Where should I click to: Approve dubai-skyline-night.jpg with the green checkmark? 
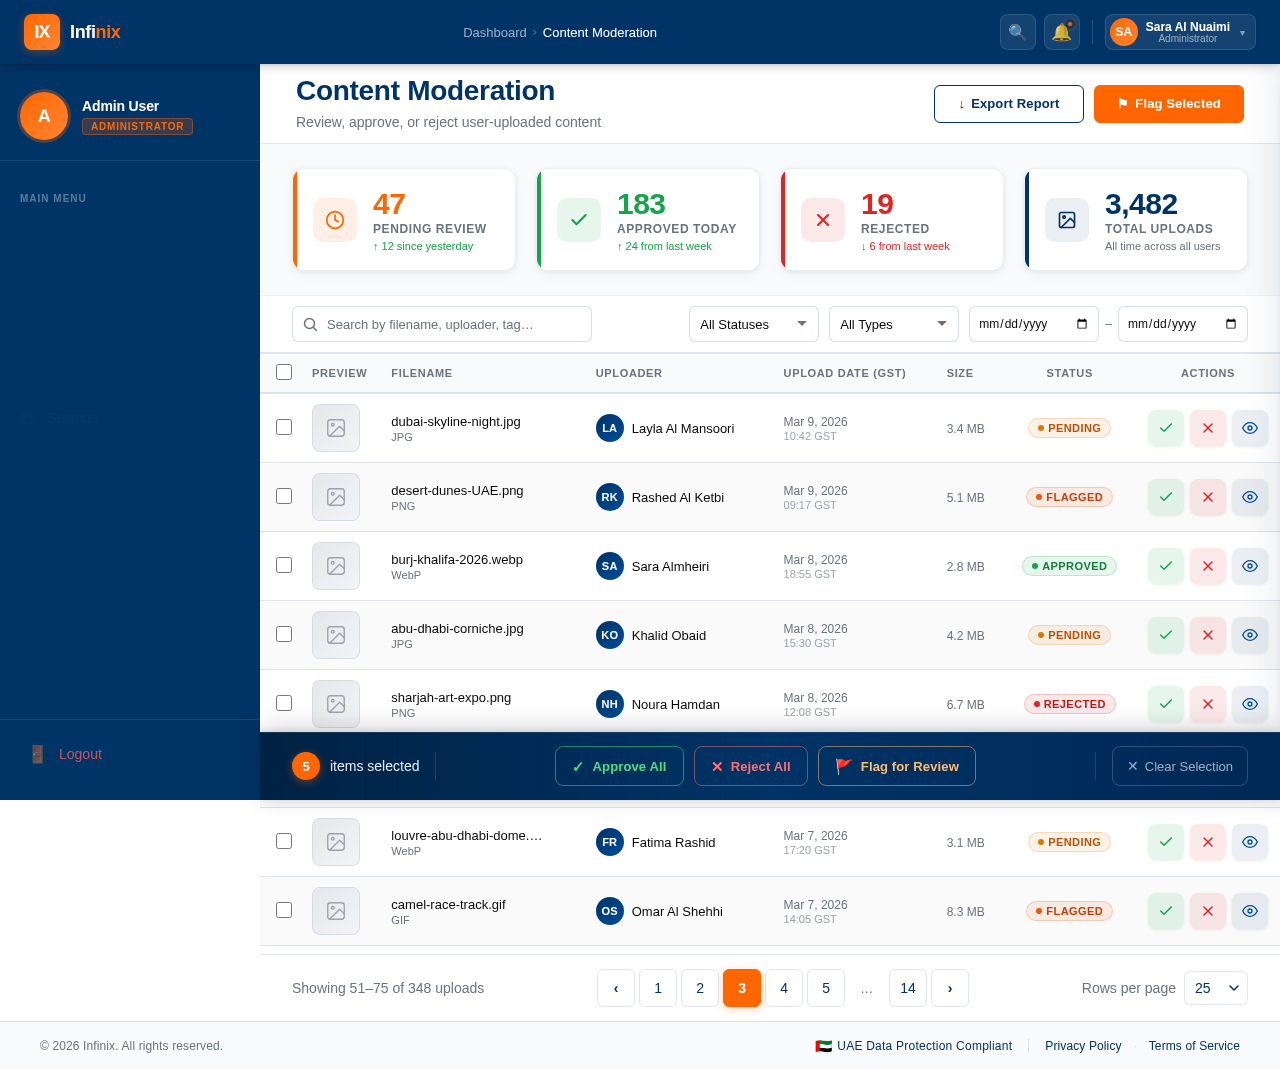(1165, 427)
